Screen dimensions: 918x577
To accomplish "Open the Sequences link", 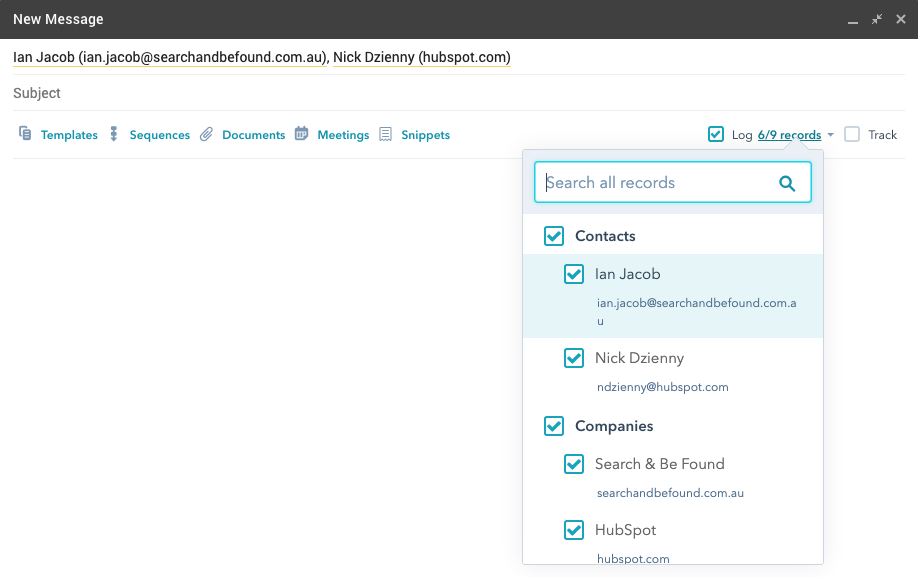I will click(x=160, y=135).
